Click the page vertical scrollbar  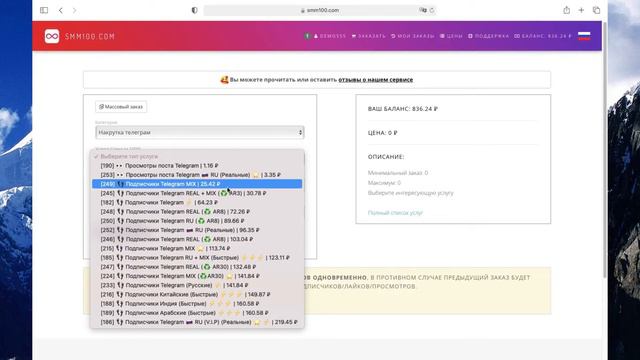coord(604,150)
